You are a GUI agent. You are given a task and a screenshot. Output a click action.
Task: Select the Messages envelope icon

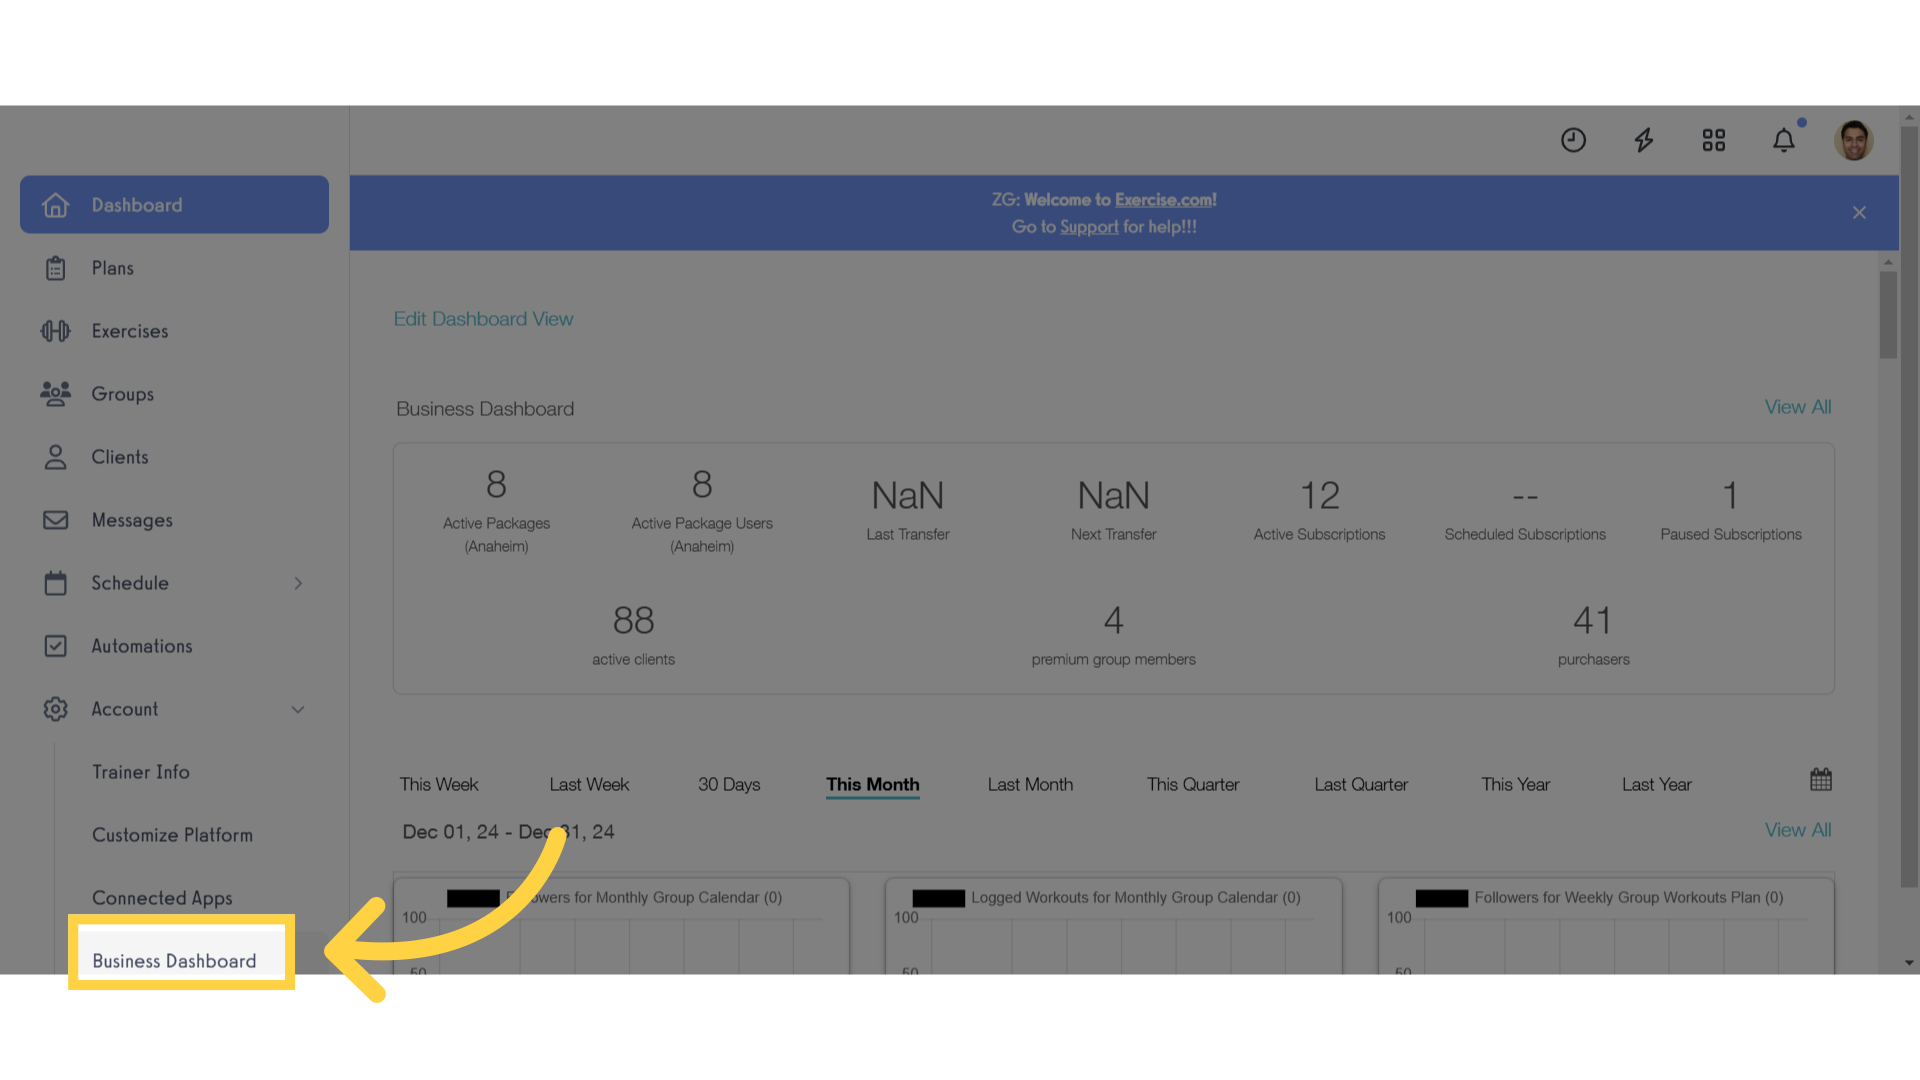(54, 520)
